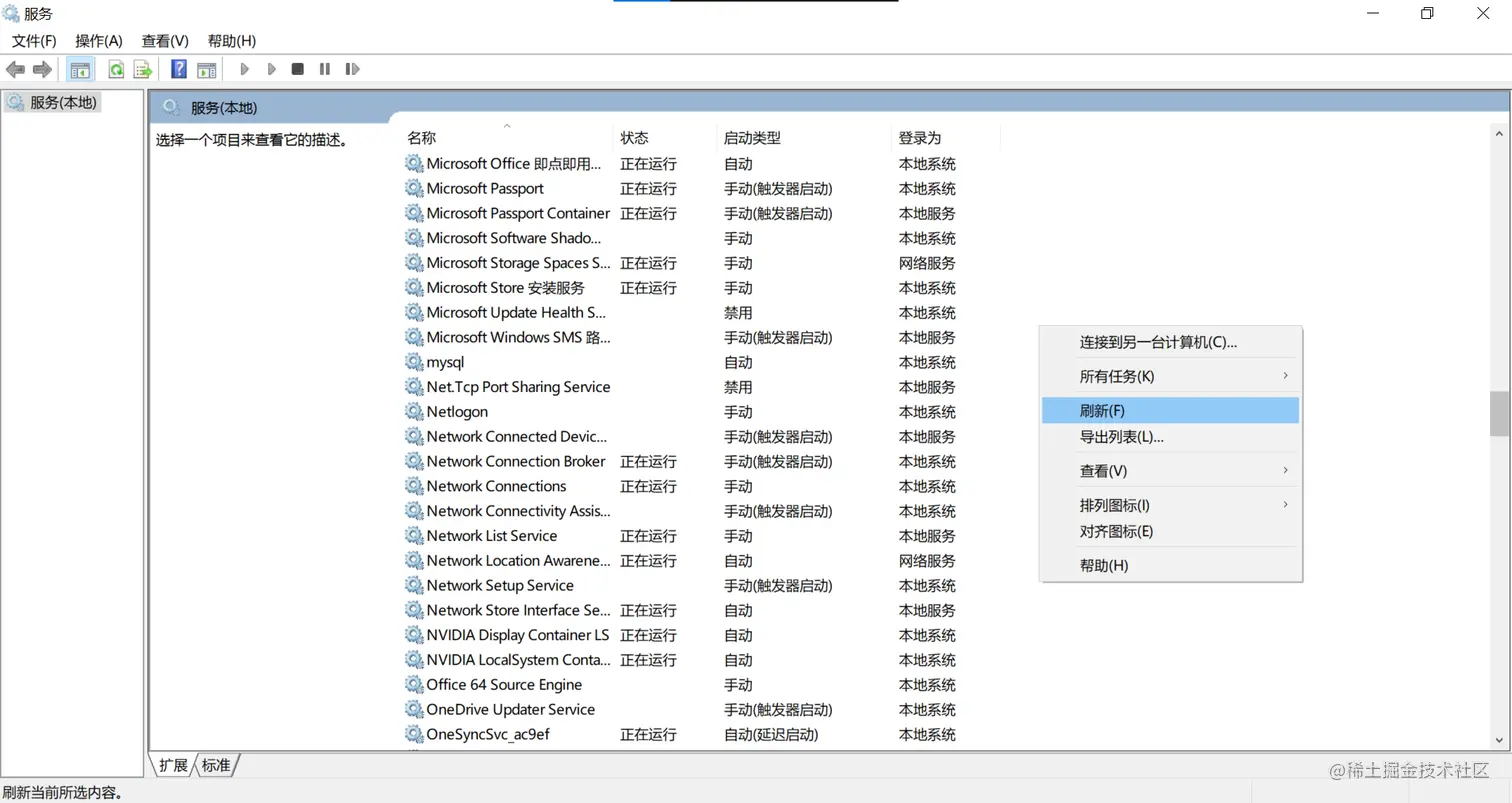Click the gear icon for Network List Service
The height and width of the screenshot is (803, 1512).
pyautogui.click(x=414, y=536)
